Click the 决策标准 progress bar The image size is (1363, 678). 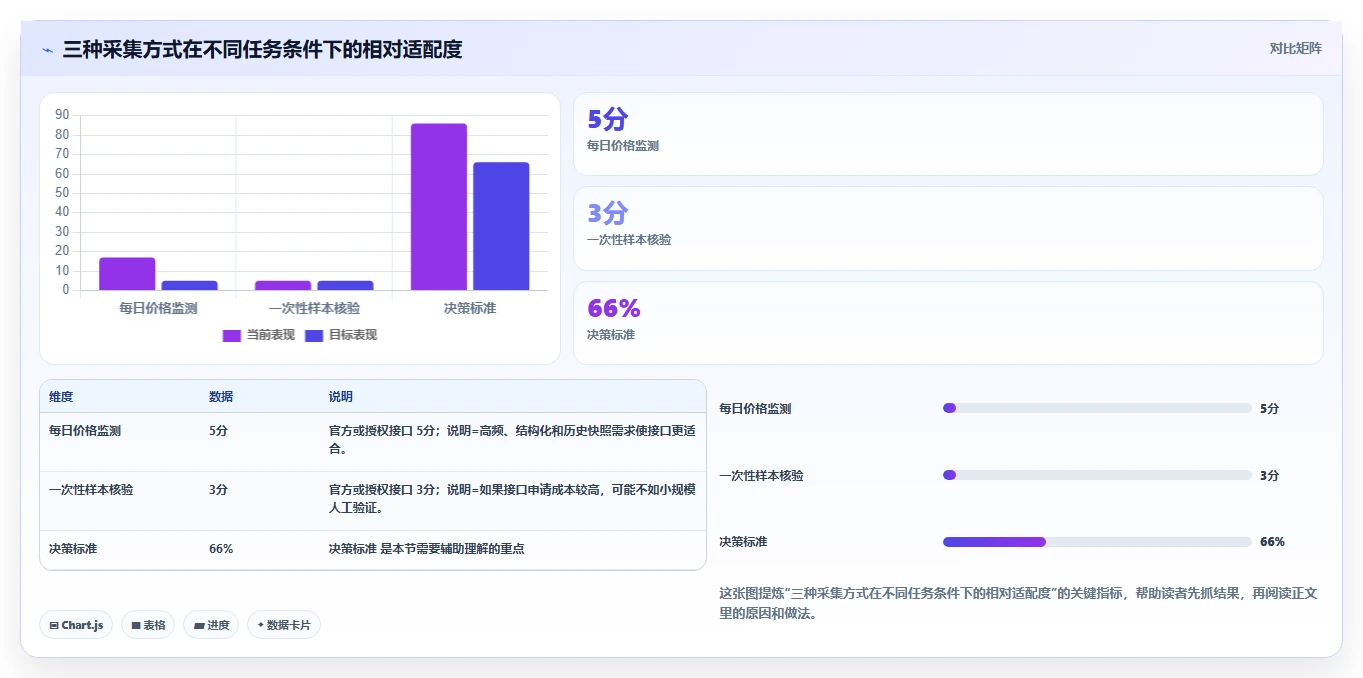click(1097, 542)
